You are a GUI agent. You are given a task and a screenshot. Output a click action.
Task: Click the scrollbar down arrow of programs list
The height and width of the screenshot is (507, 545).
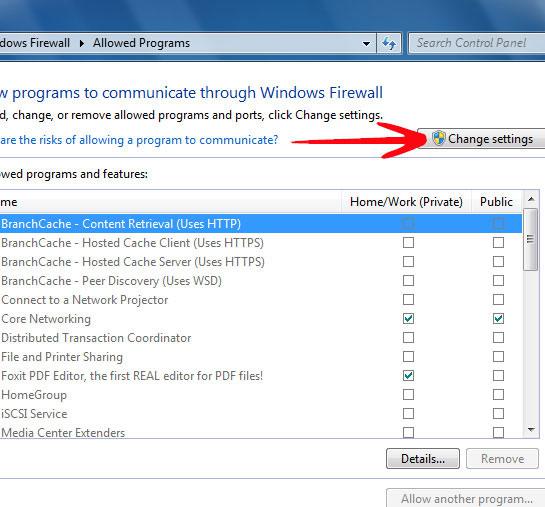[x=531, y=430]
